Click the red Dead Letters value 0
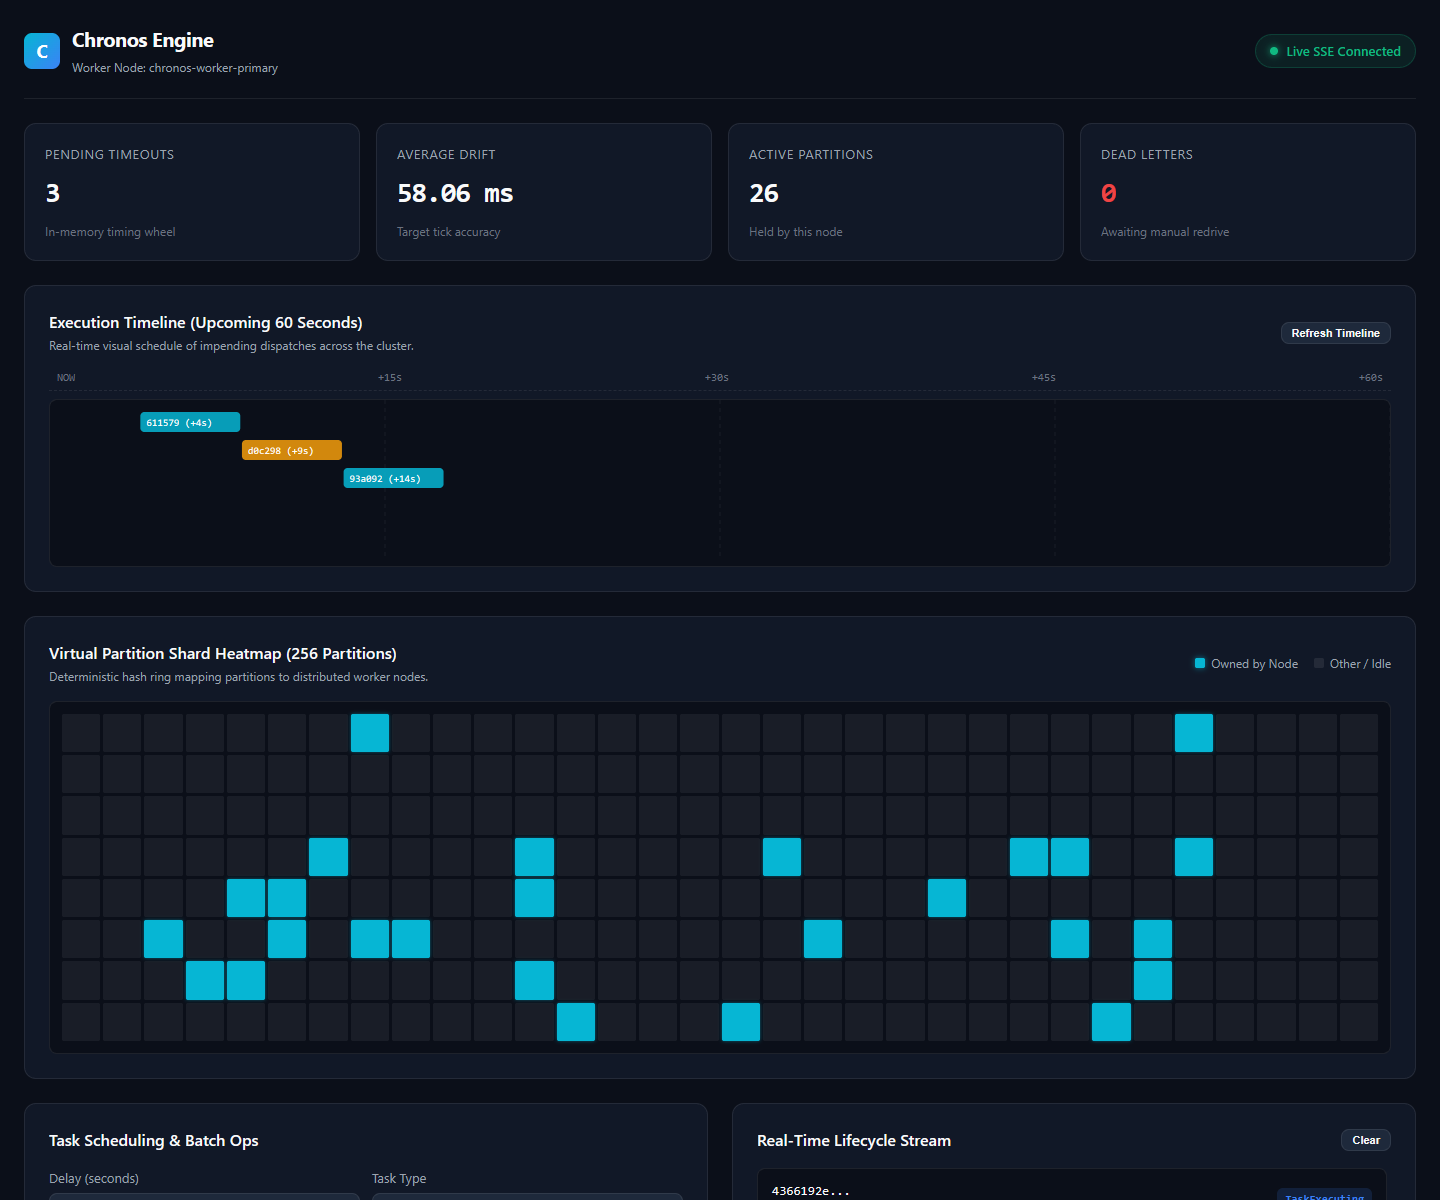 pyautogui.click(x=1109, y=193)
